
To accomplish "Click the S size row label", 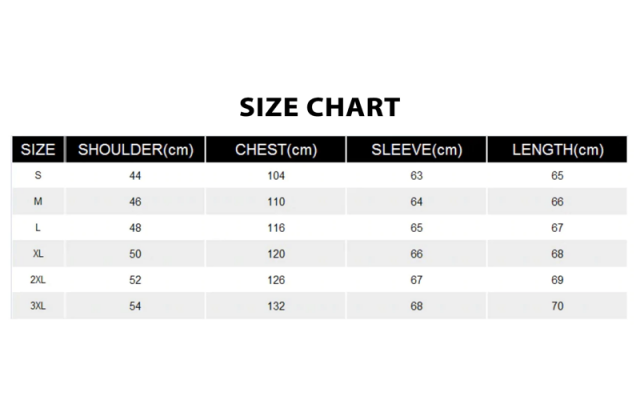I will click(x=38, y=176).
